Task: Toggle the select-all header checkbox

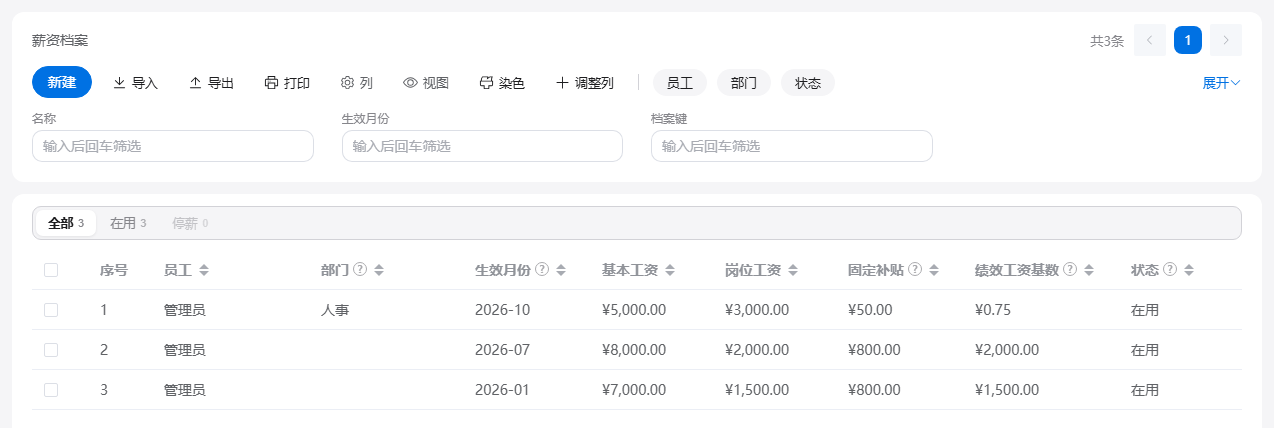Action: 51,270
